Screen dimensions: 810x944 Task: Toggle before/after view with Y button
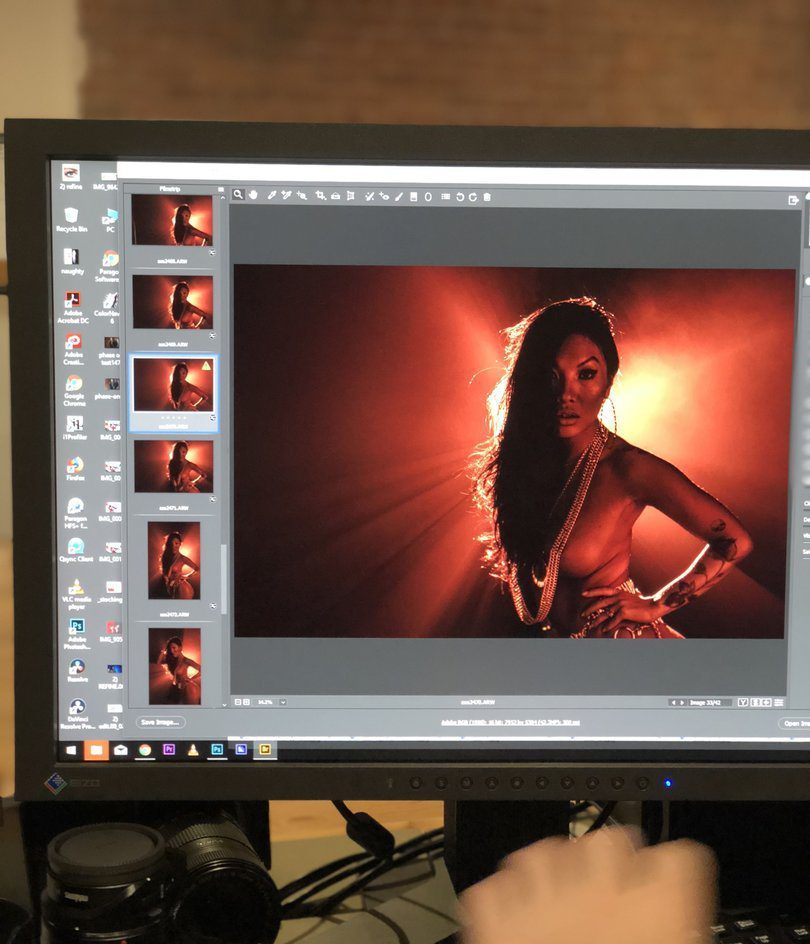[x=743, y=702]
